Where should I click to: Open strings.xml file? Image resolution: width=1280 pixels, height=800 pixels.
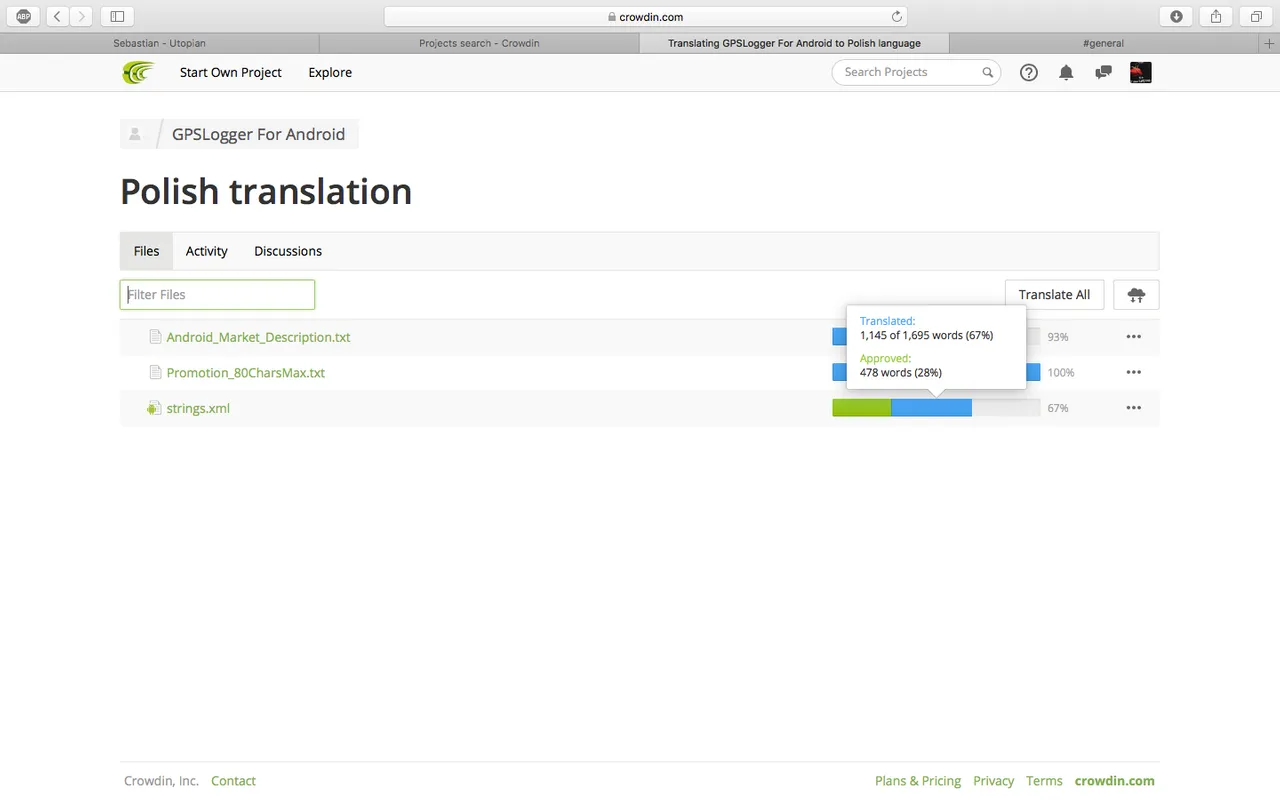coord(198,408)
